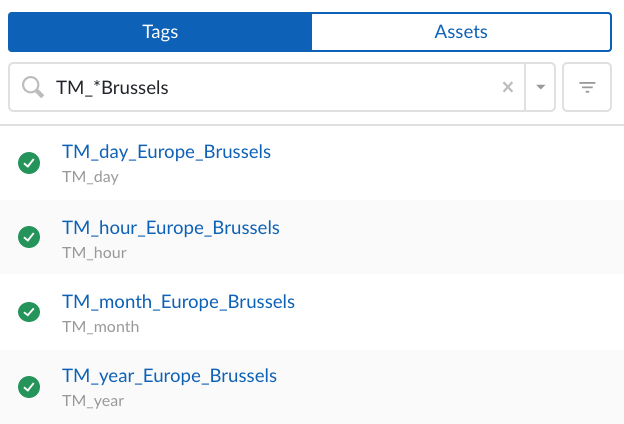Select the TM_month description text
The image size is (624, 424).
click(x=100, y=327)
